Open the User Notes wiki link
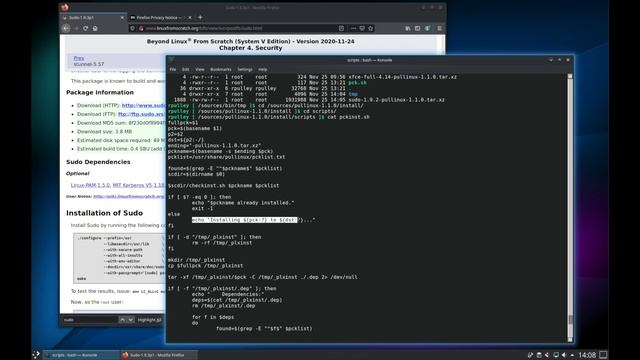640x360 pixels. pos(129,196)
